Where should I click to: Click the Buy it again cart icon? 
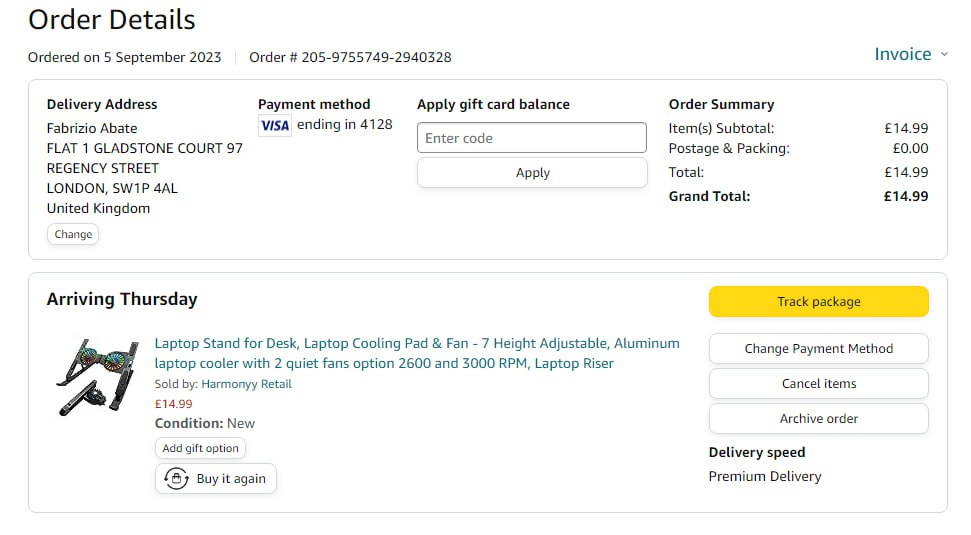176,479
